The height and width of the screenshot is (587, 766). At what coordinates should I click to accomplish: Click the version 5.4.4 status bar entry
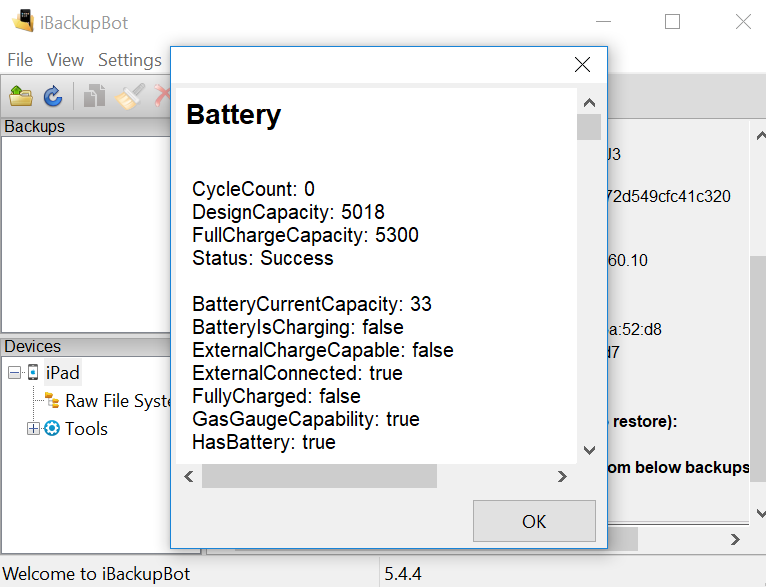[x=403, y=573]
